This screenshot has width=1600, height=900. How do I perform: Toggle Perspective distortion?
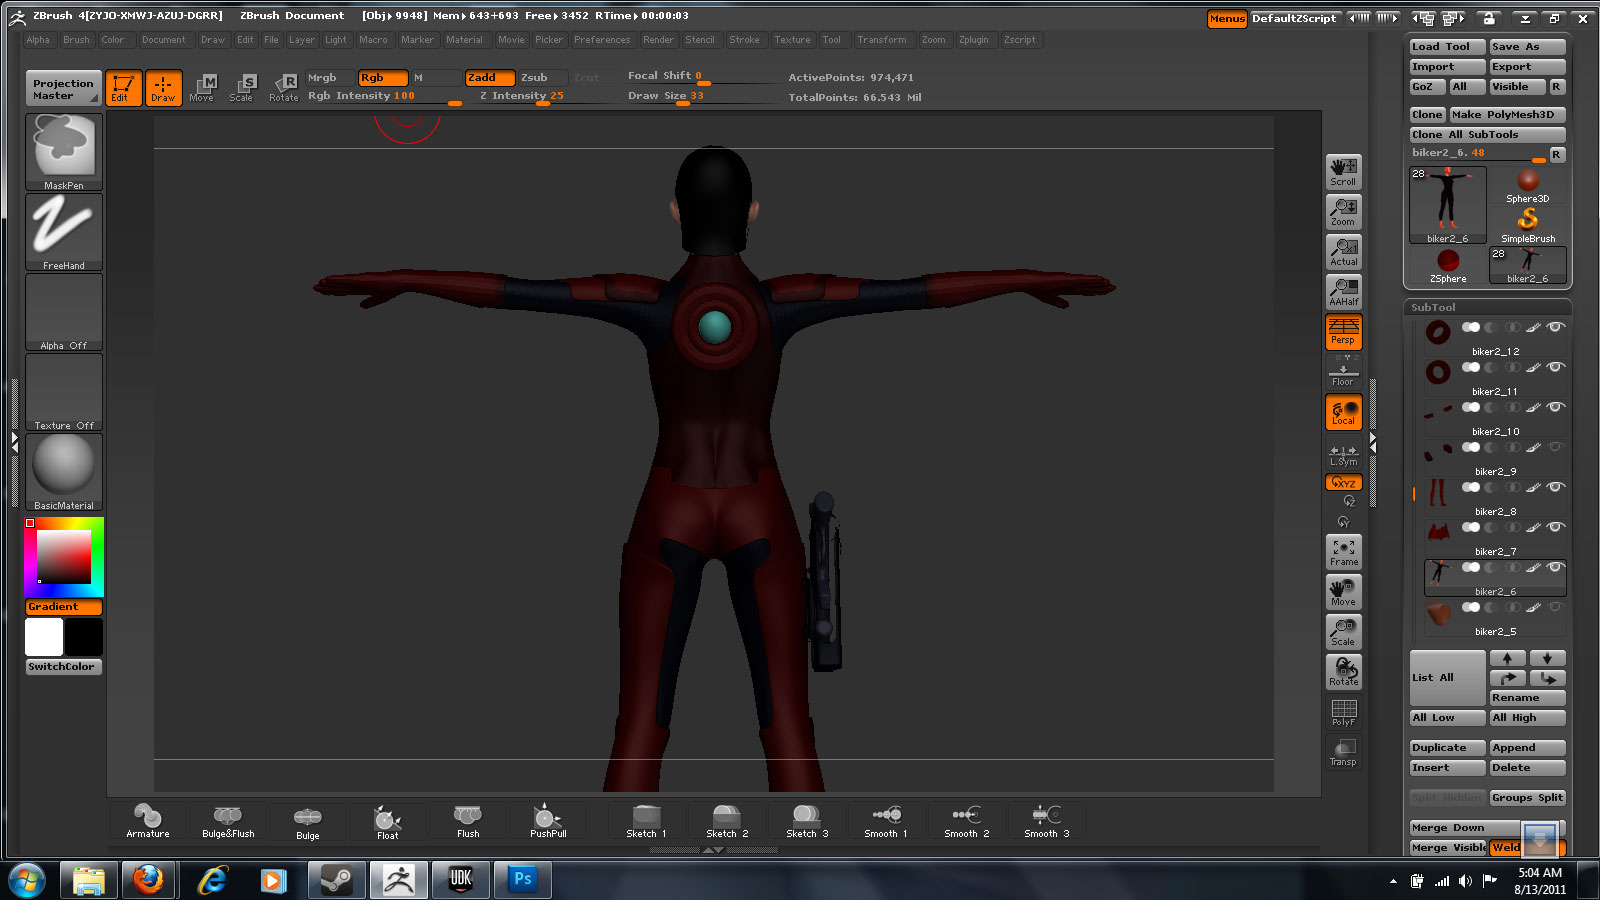(1343, 332)
